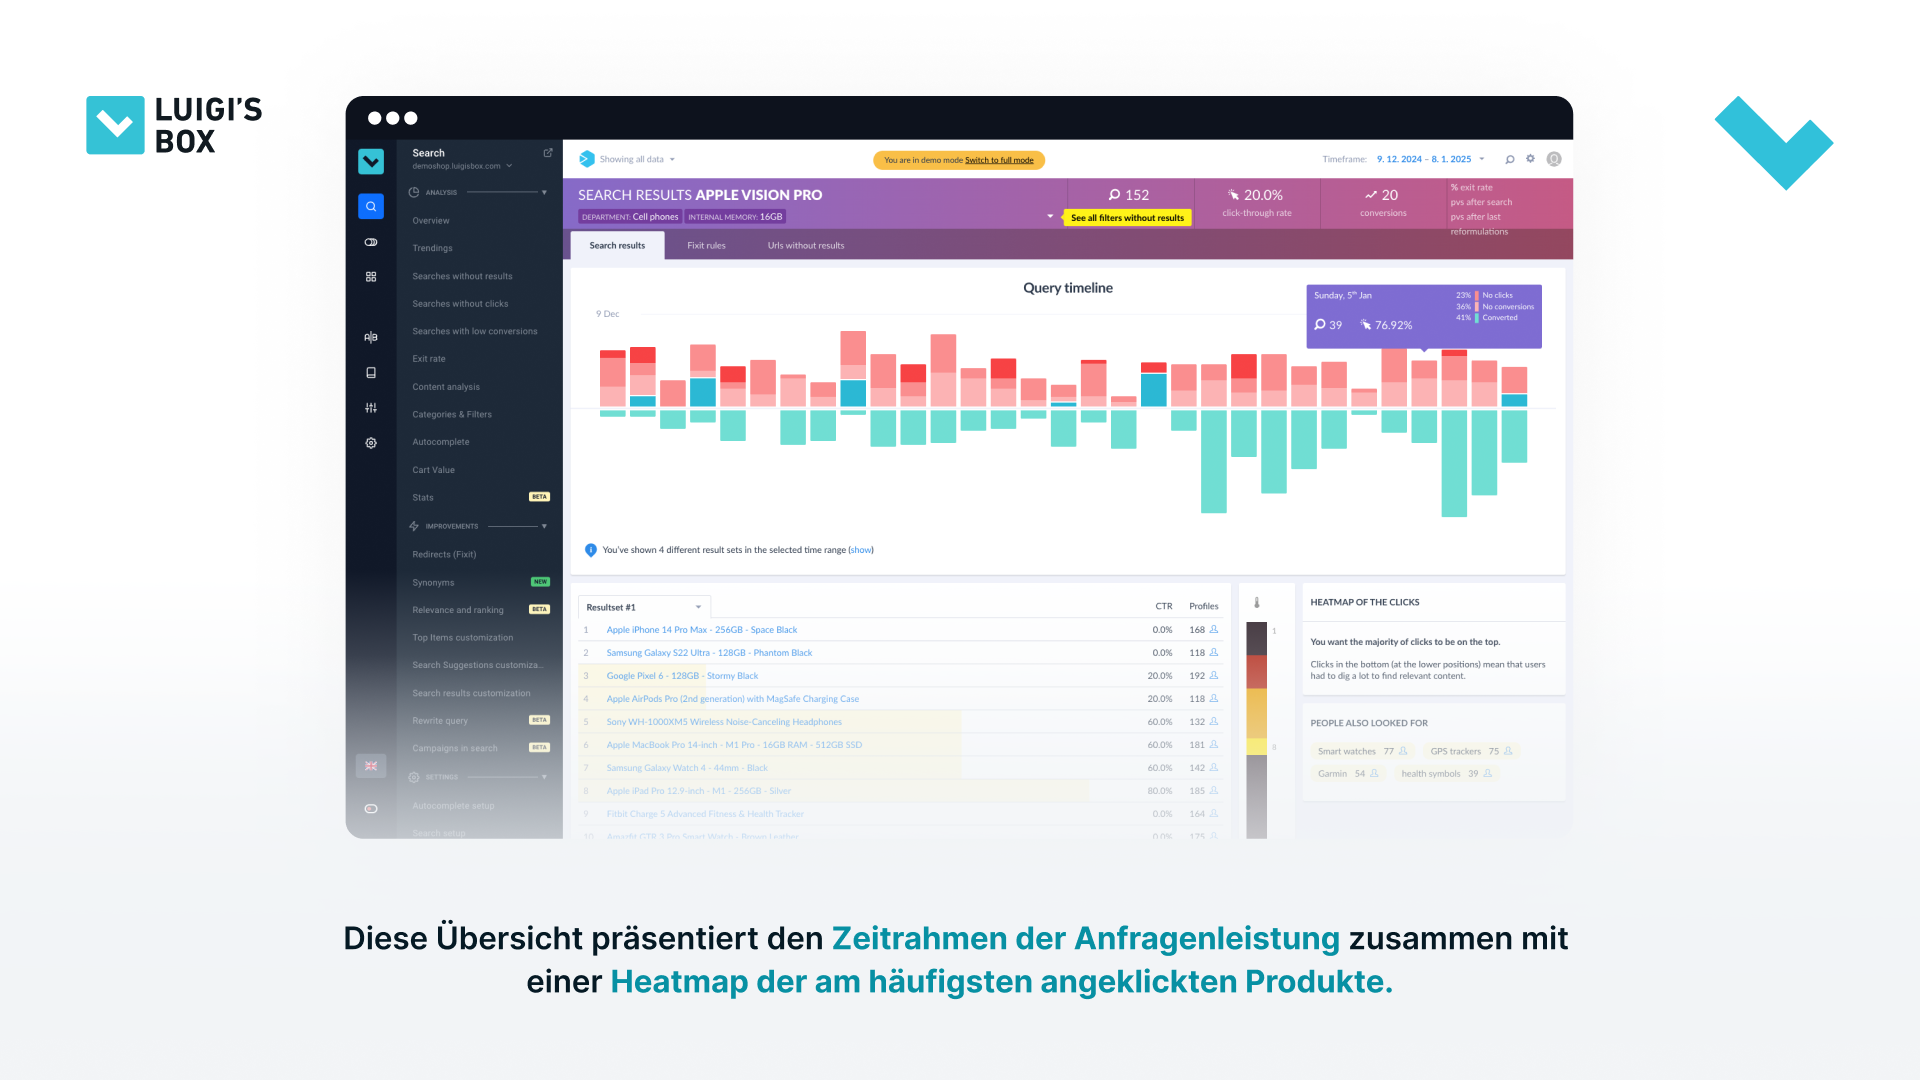Click the external link icon beside Search
1920x1080 pixels.
(548, 153)
